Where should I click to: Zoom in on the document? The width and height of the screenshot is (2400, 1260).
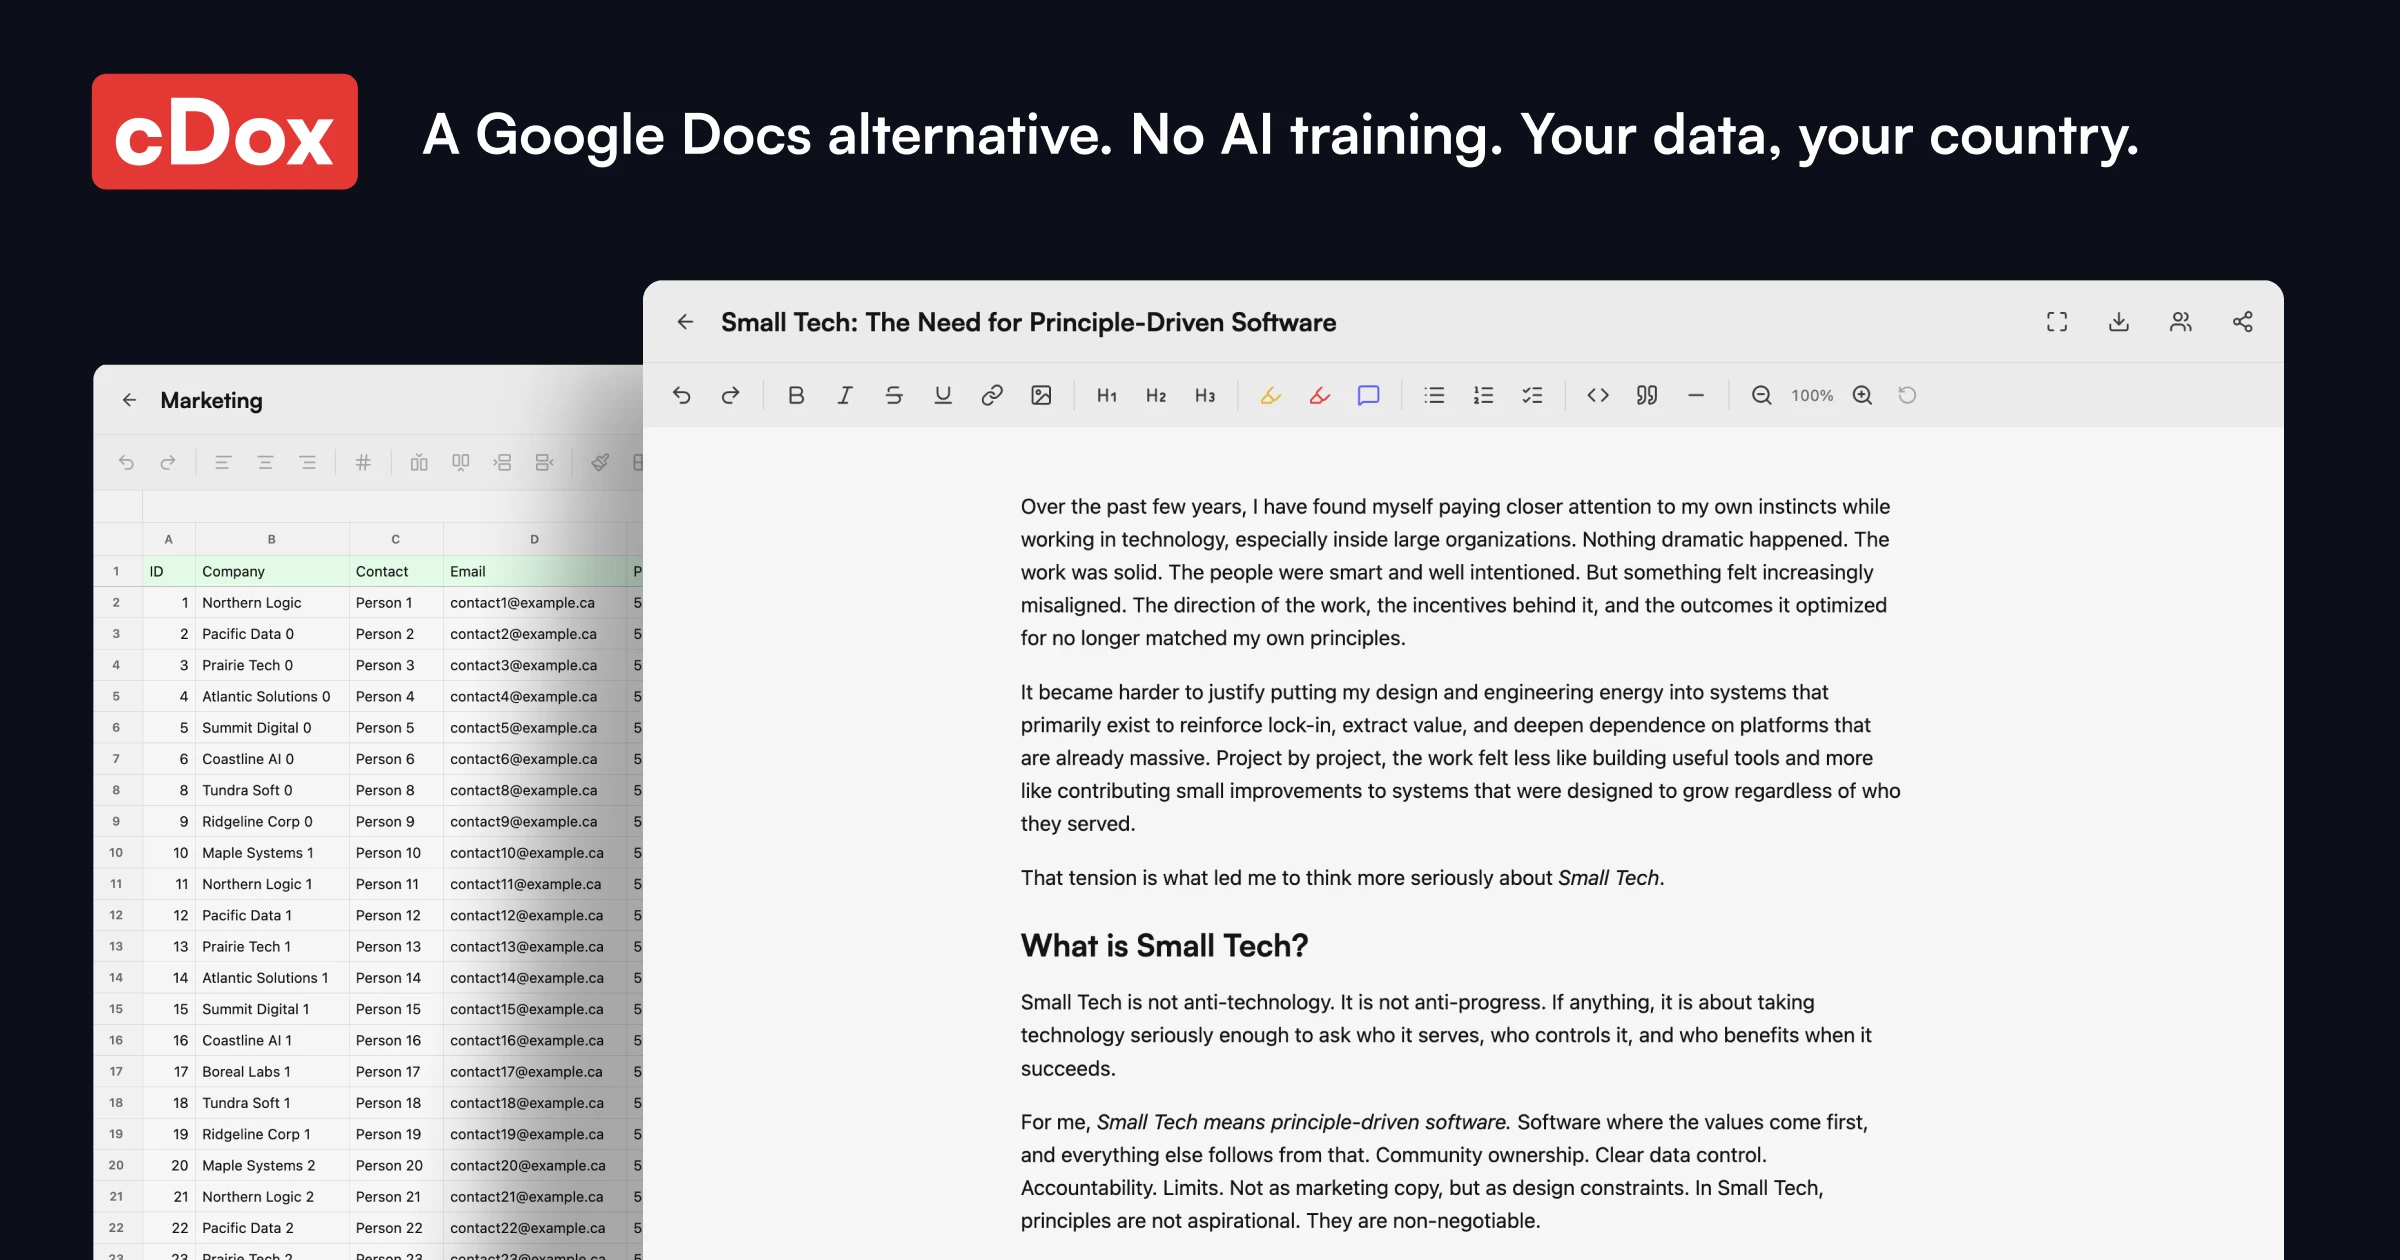(x=1862, y=396)
